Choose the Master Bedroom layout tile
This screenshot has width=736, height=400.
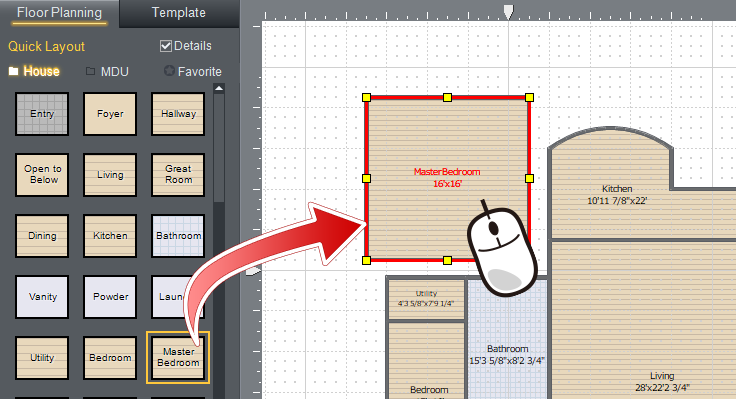(x=178, y=358)
